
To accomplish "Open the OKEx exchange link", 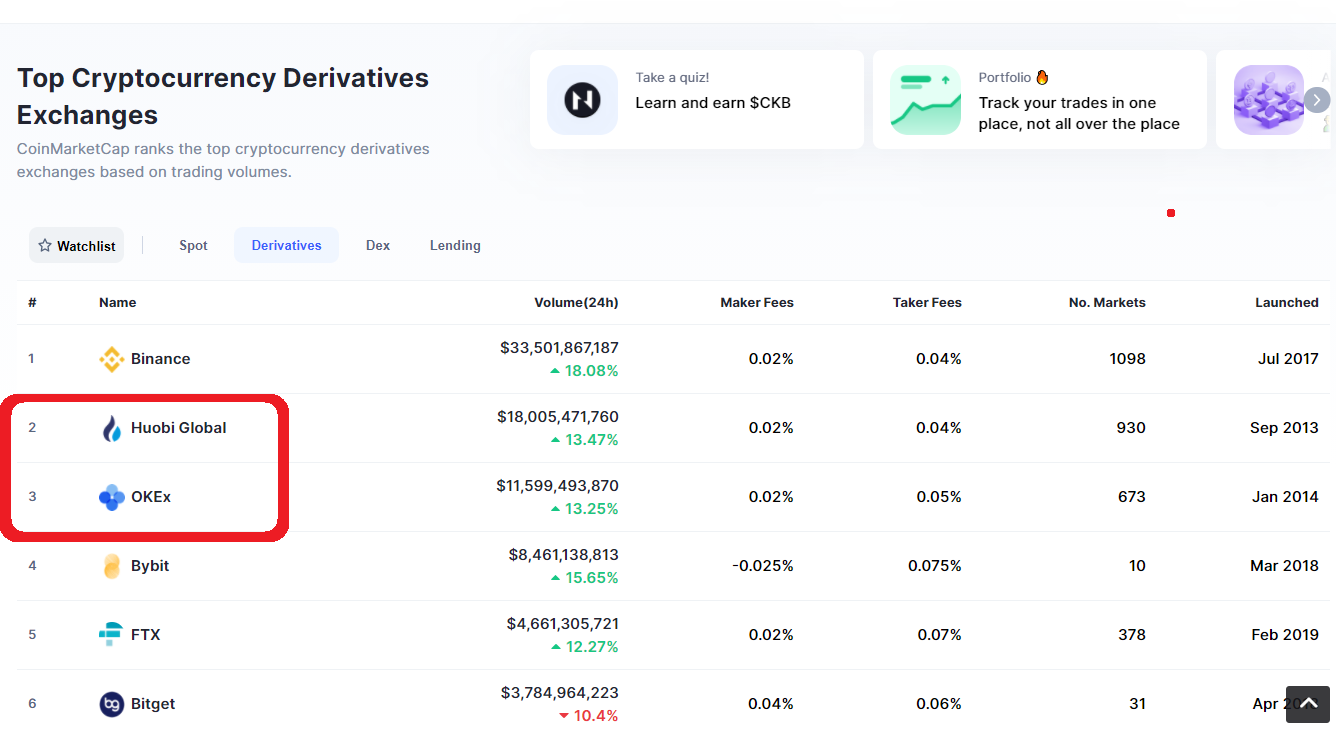I will (151, 497).
